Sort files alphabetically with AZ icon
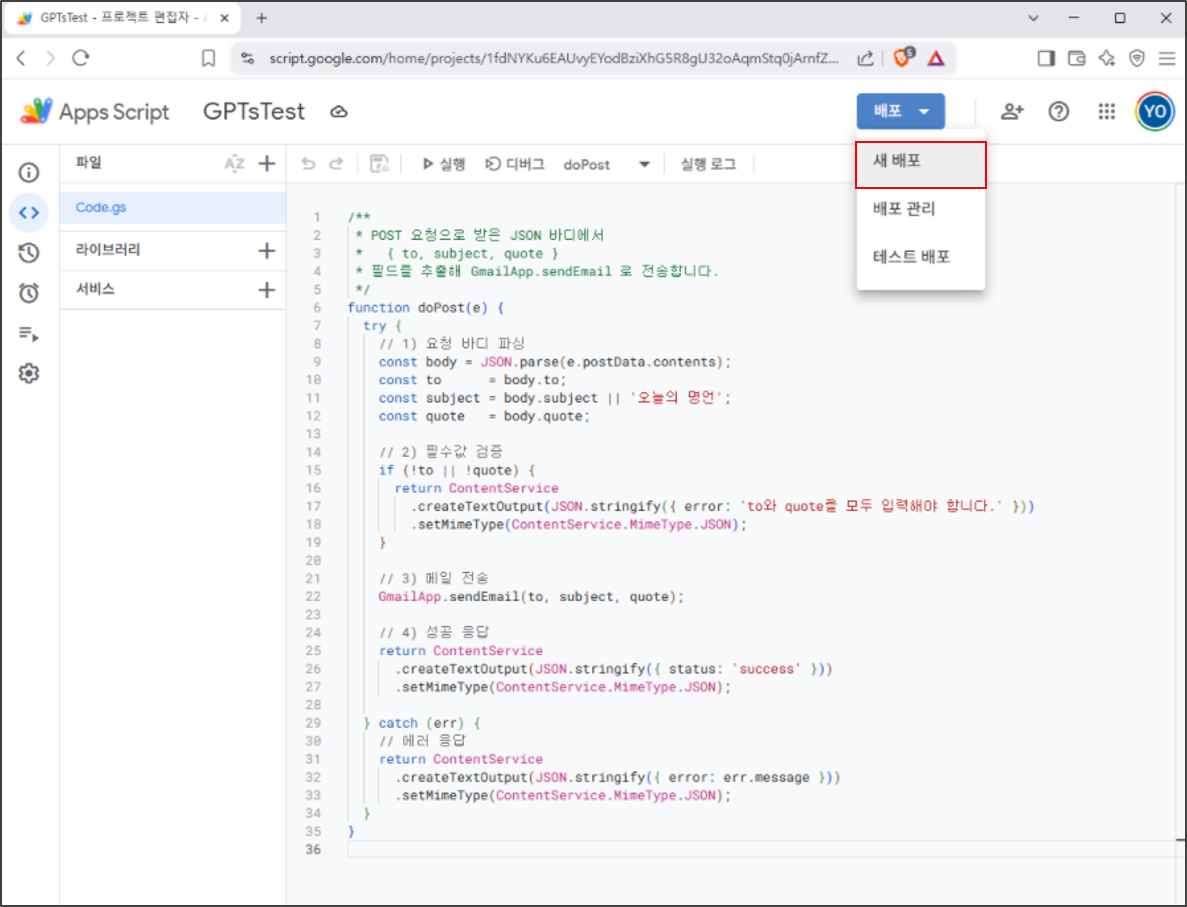 coord(235,164)
